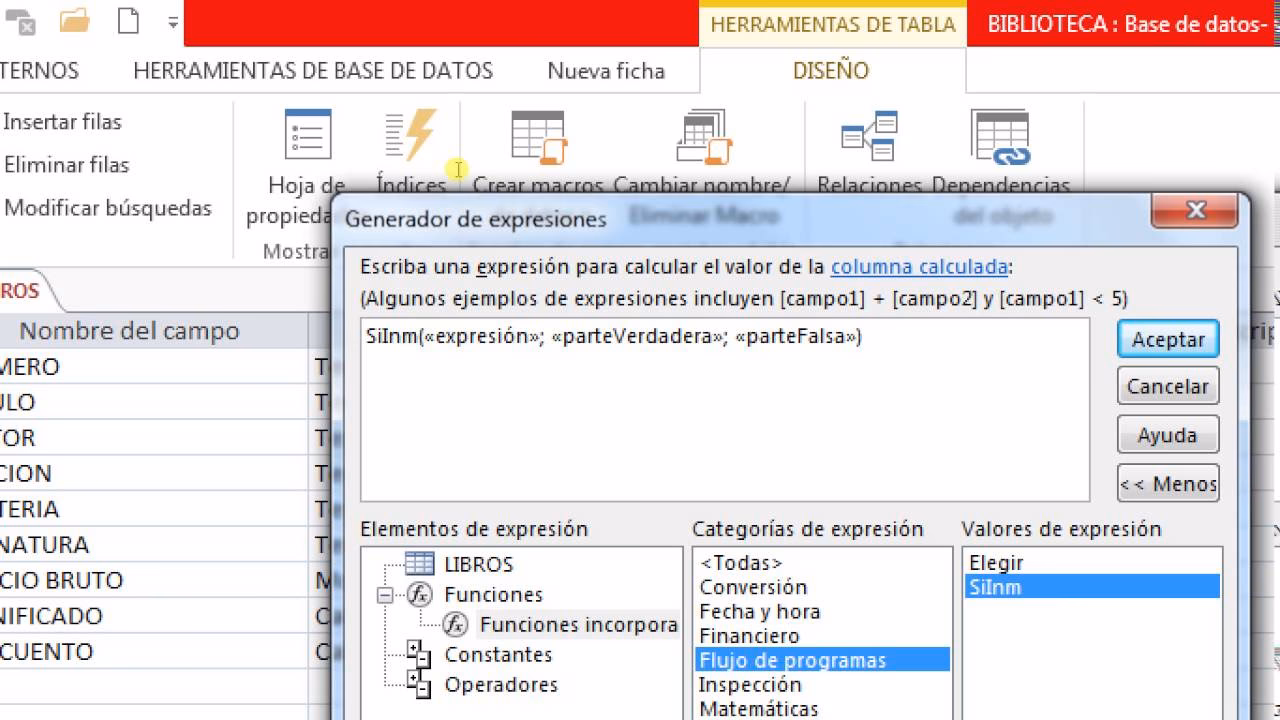Click the Hoja de propiedades icon
The height and width of the screenshot is (720, 1280).
coord(307,137)
